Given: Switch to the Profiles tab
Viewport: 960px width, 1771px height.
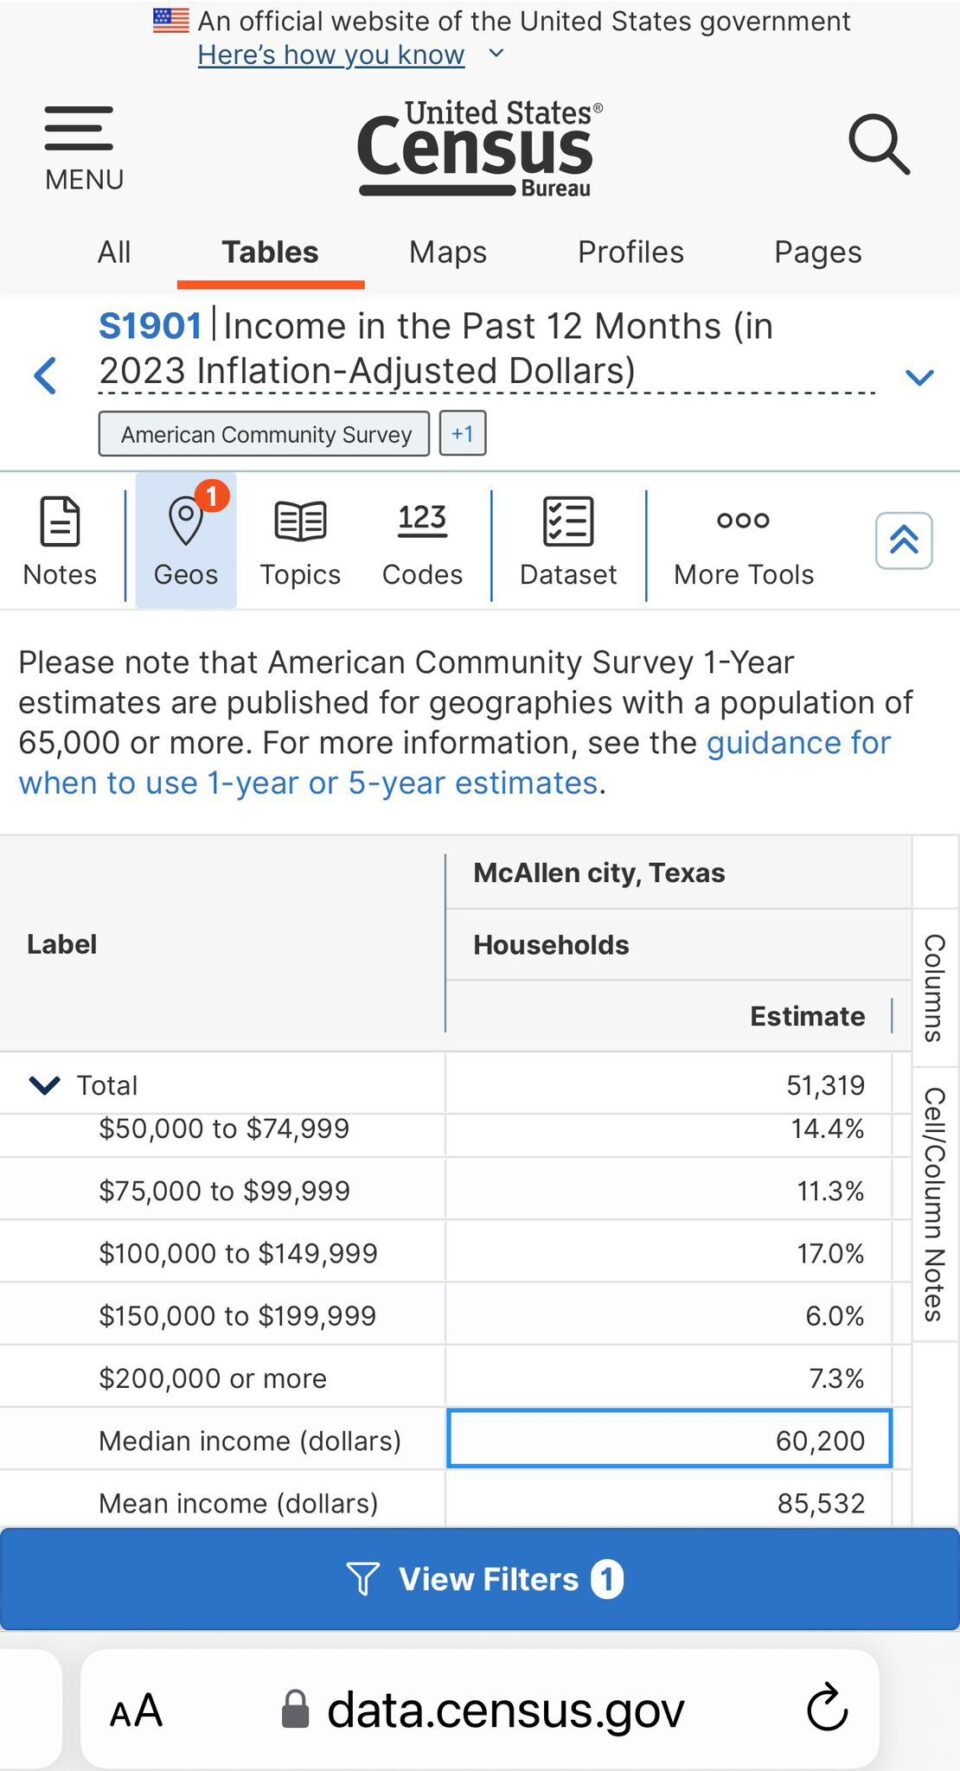Looking at the screenshot, I should click(631, 252).
